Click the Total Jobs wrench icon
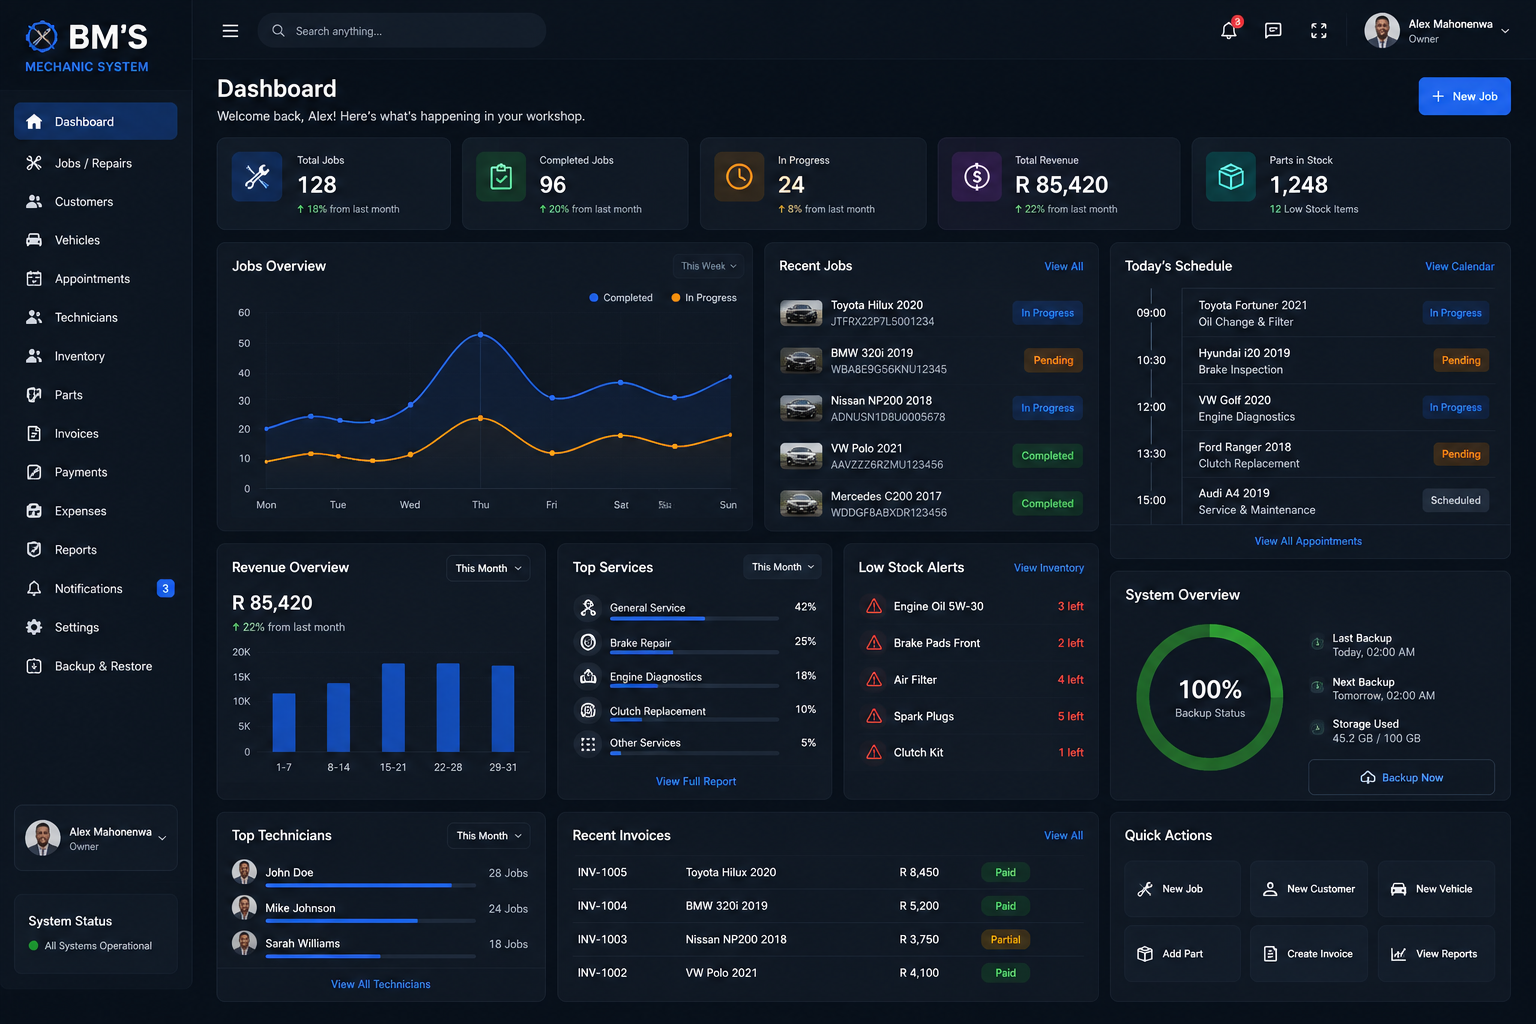This screenshot has height=1024, width=1536. (x=257, y=177)
